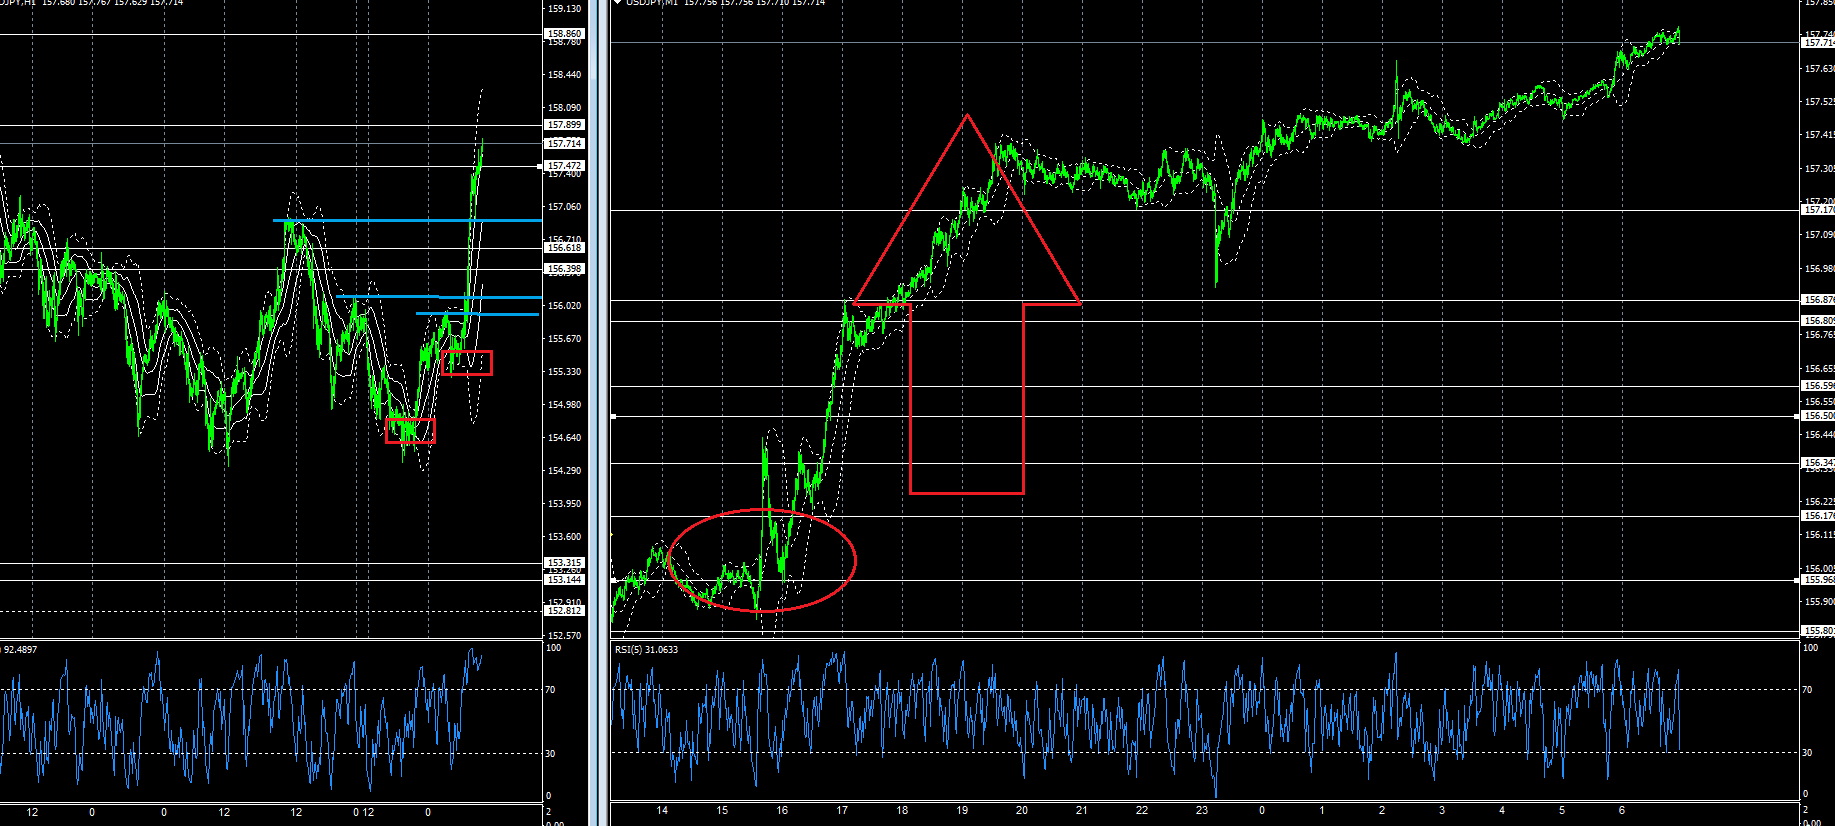Click the 159.130 tick on H1 price scale
The width and height of the screenshot is (1835, 826).
pos(564,9)
